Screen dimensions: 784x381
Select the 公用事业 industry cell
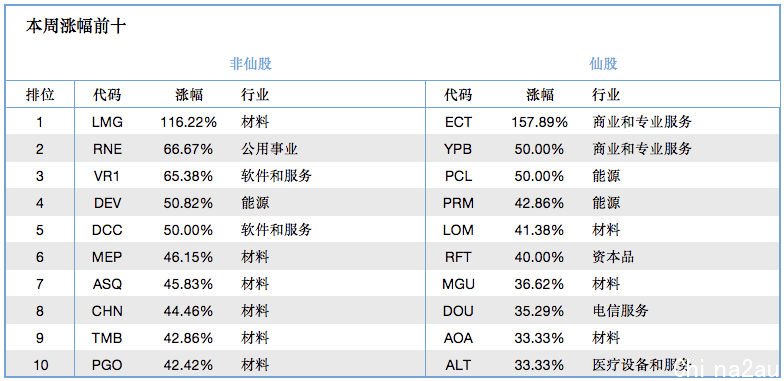point(270,149)
